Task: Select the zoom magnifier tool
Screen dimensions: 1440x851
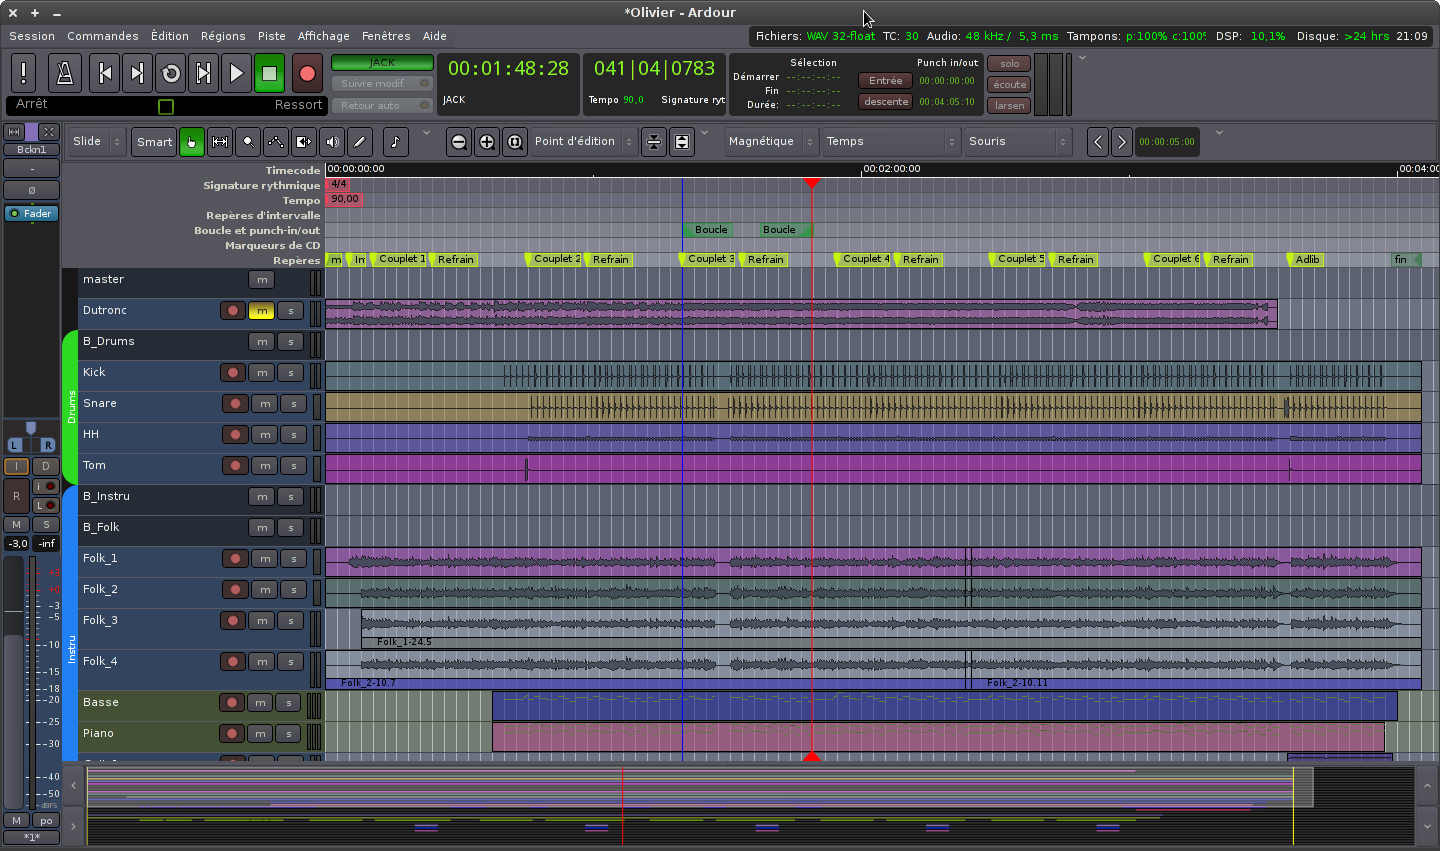Action: click(x=248, y=142)
